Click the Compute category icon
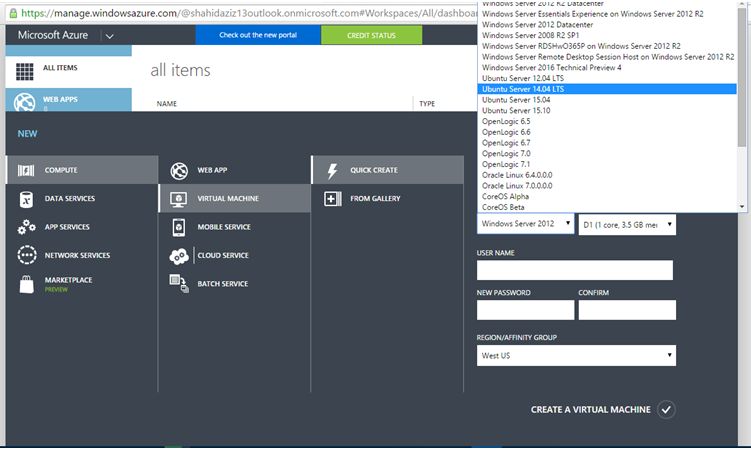This screenshot has height=450, width=751. (x=26, y=170)
